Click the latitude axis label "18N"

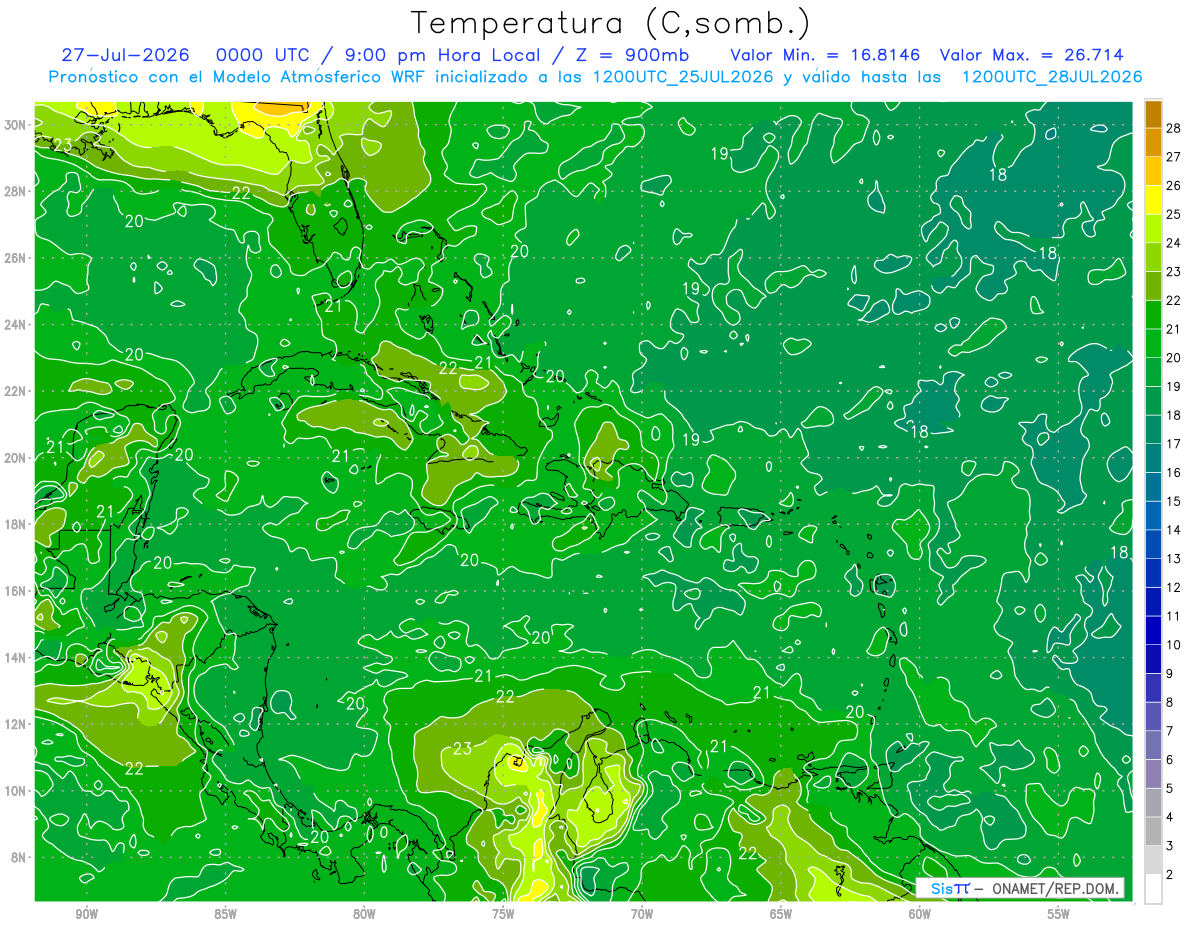(x=17, y=524)
